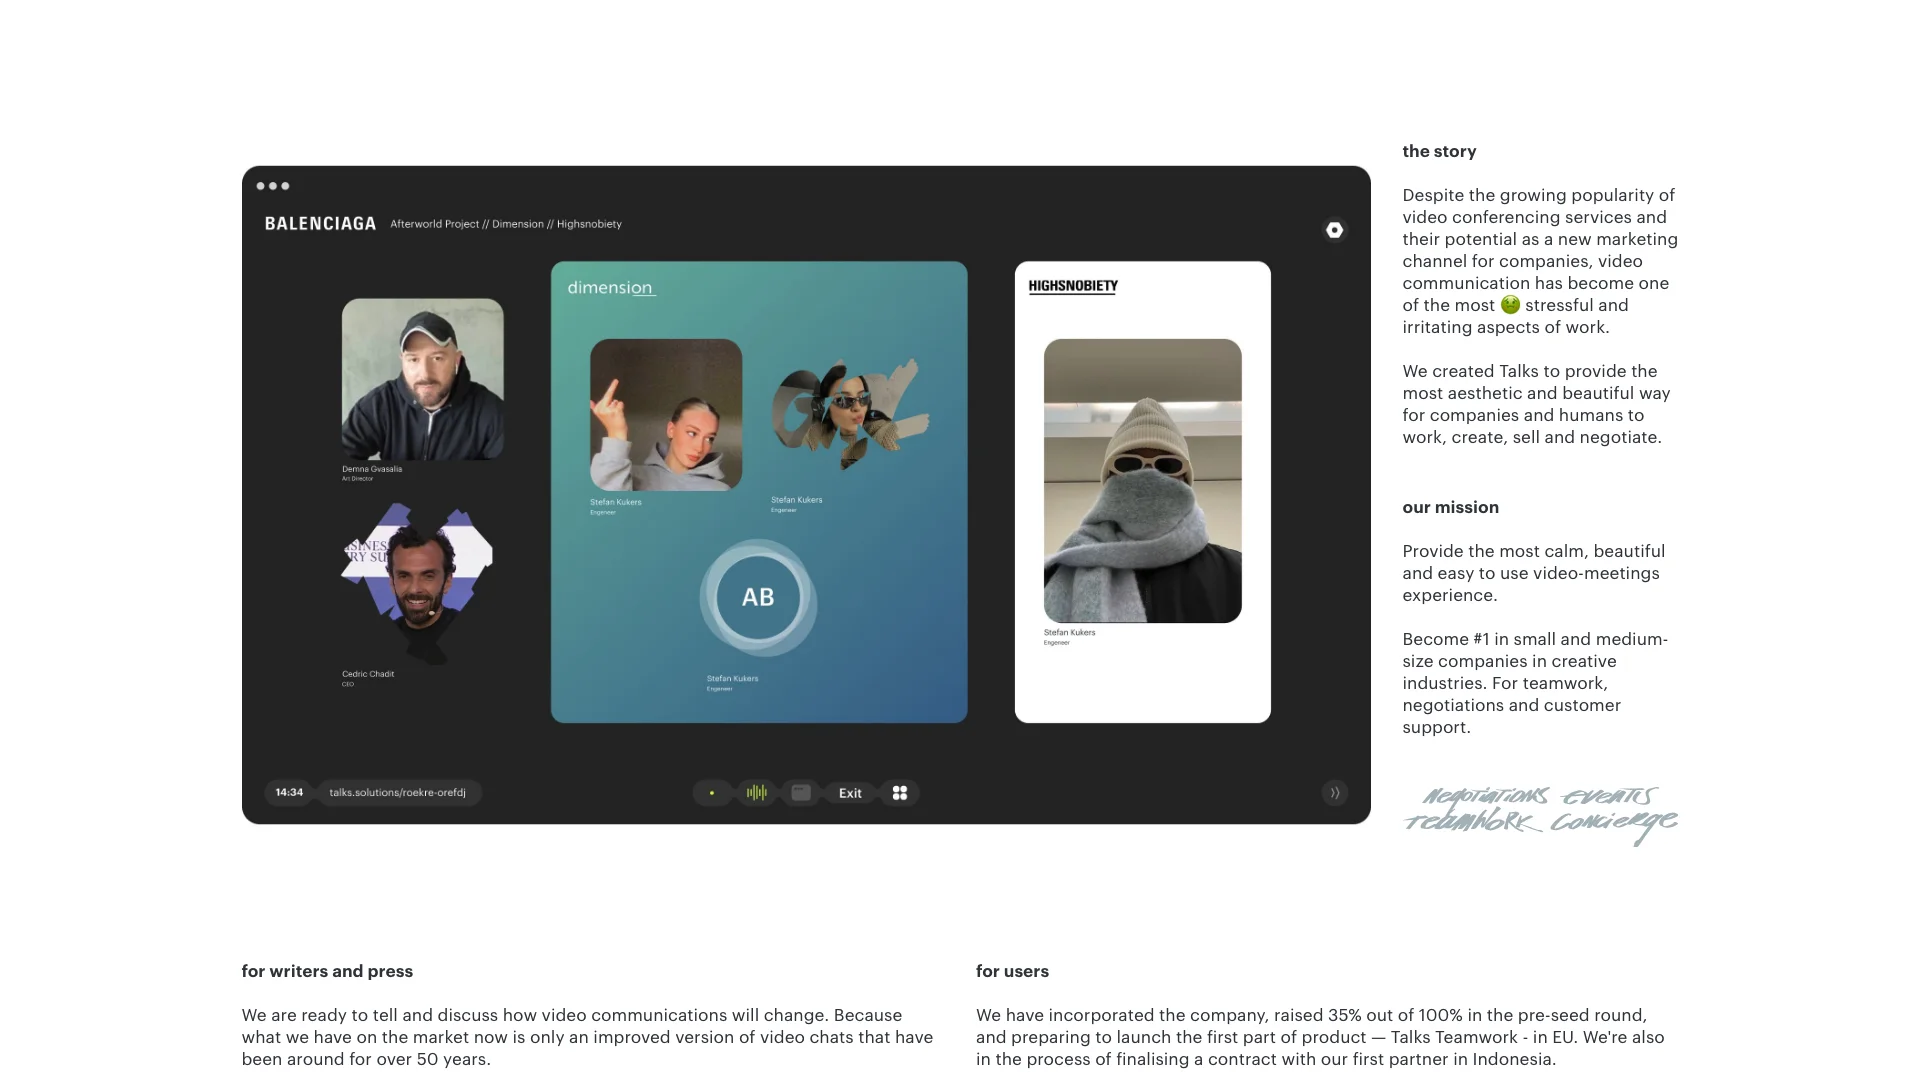Image resolution: width=1920 pixels, height=1080 pixels.
Task: Click the grid/layout view icon
Action: pyautogui.click(x=899, y=793)
